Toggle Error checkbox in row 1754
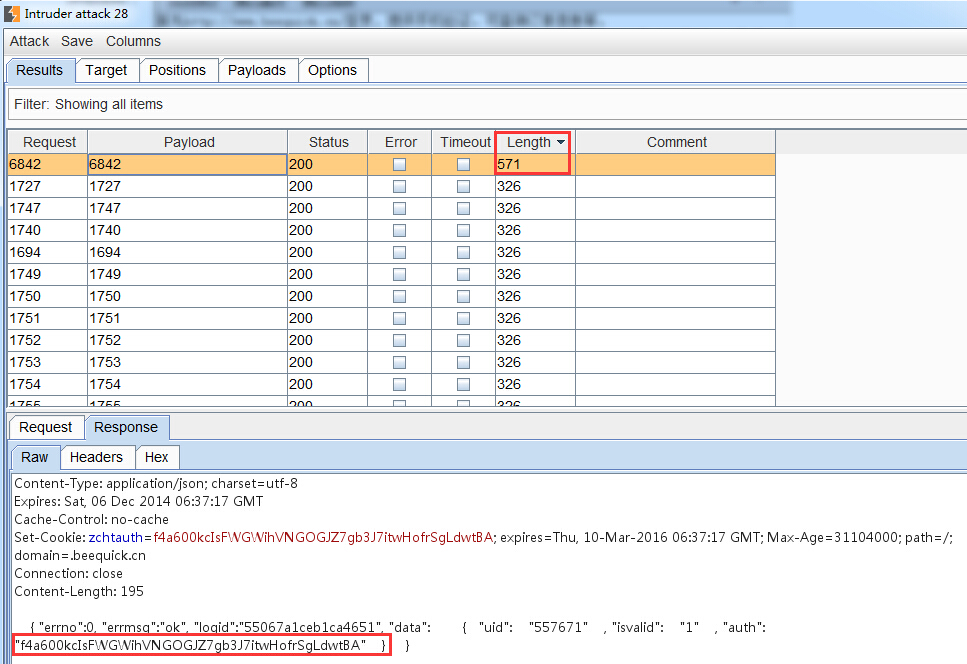The height and width of the screenshot is (664, 967). [400, 384]
